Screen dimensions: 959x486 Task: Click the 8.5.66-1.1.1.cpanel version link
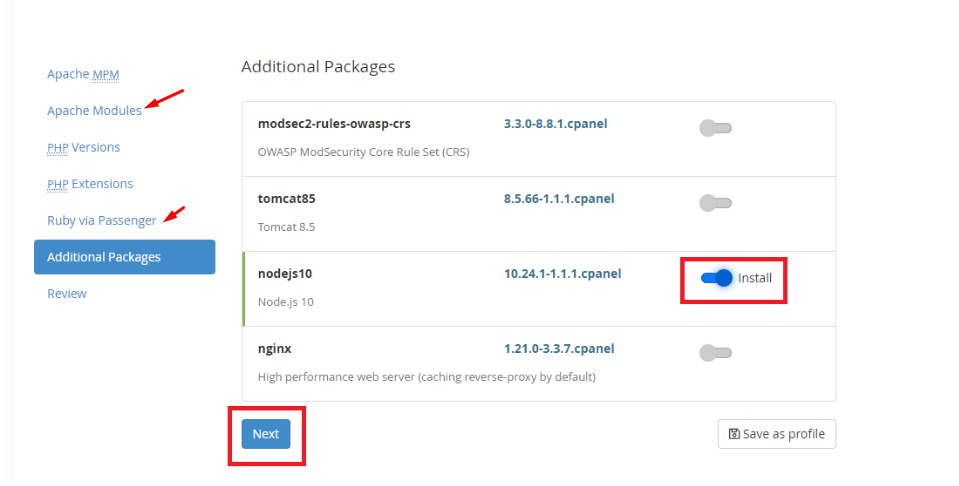click(559, 199)
